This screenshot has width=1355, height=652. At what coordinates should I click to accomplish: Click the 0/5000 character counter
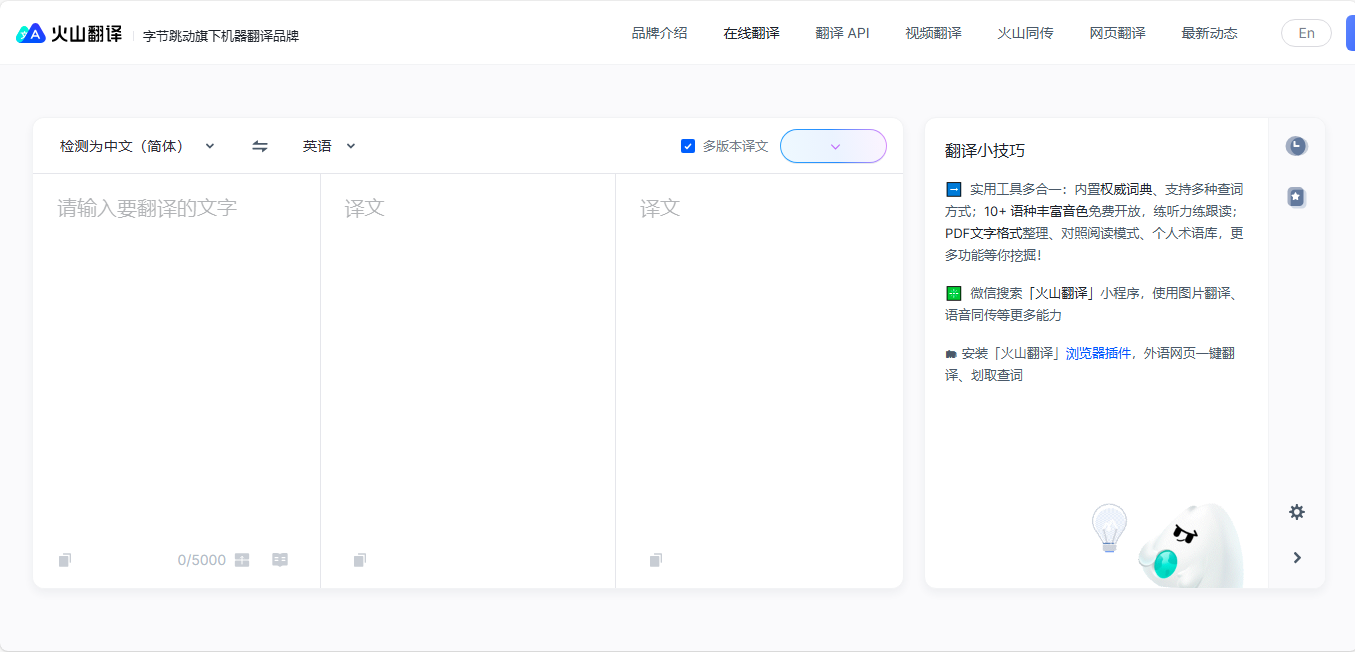[x=202, y=560]
